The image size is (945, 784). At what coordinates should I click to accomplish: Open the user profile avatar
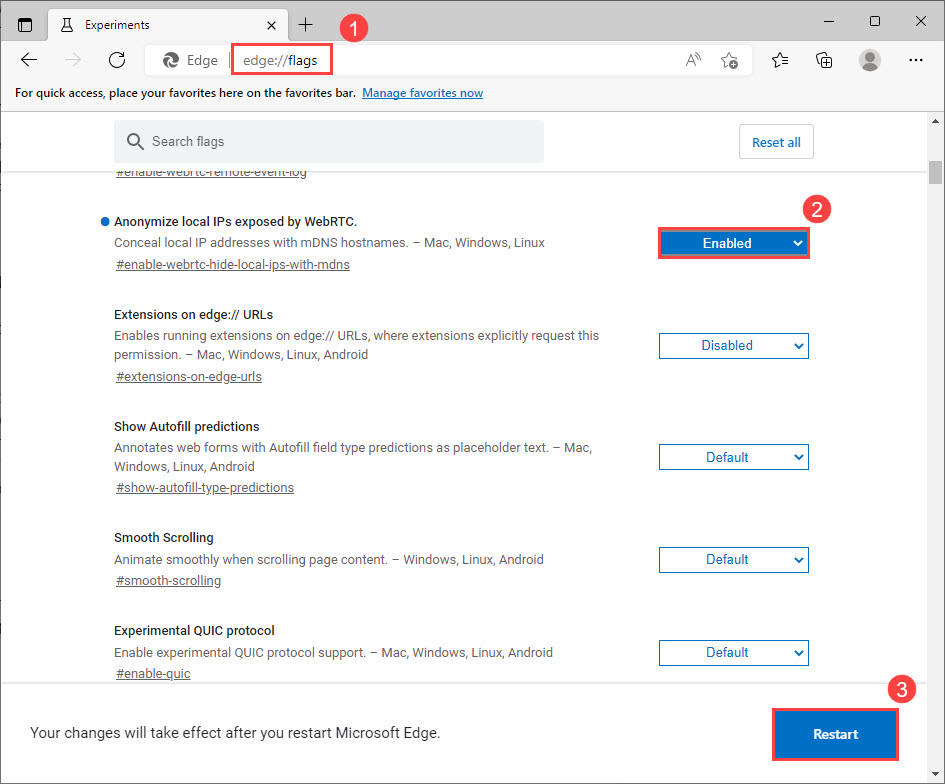pos(870,60)
